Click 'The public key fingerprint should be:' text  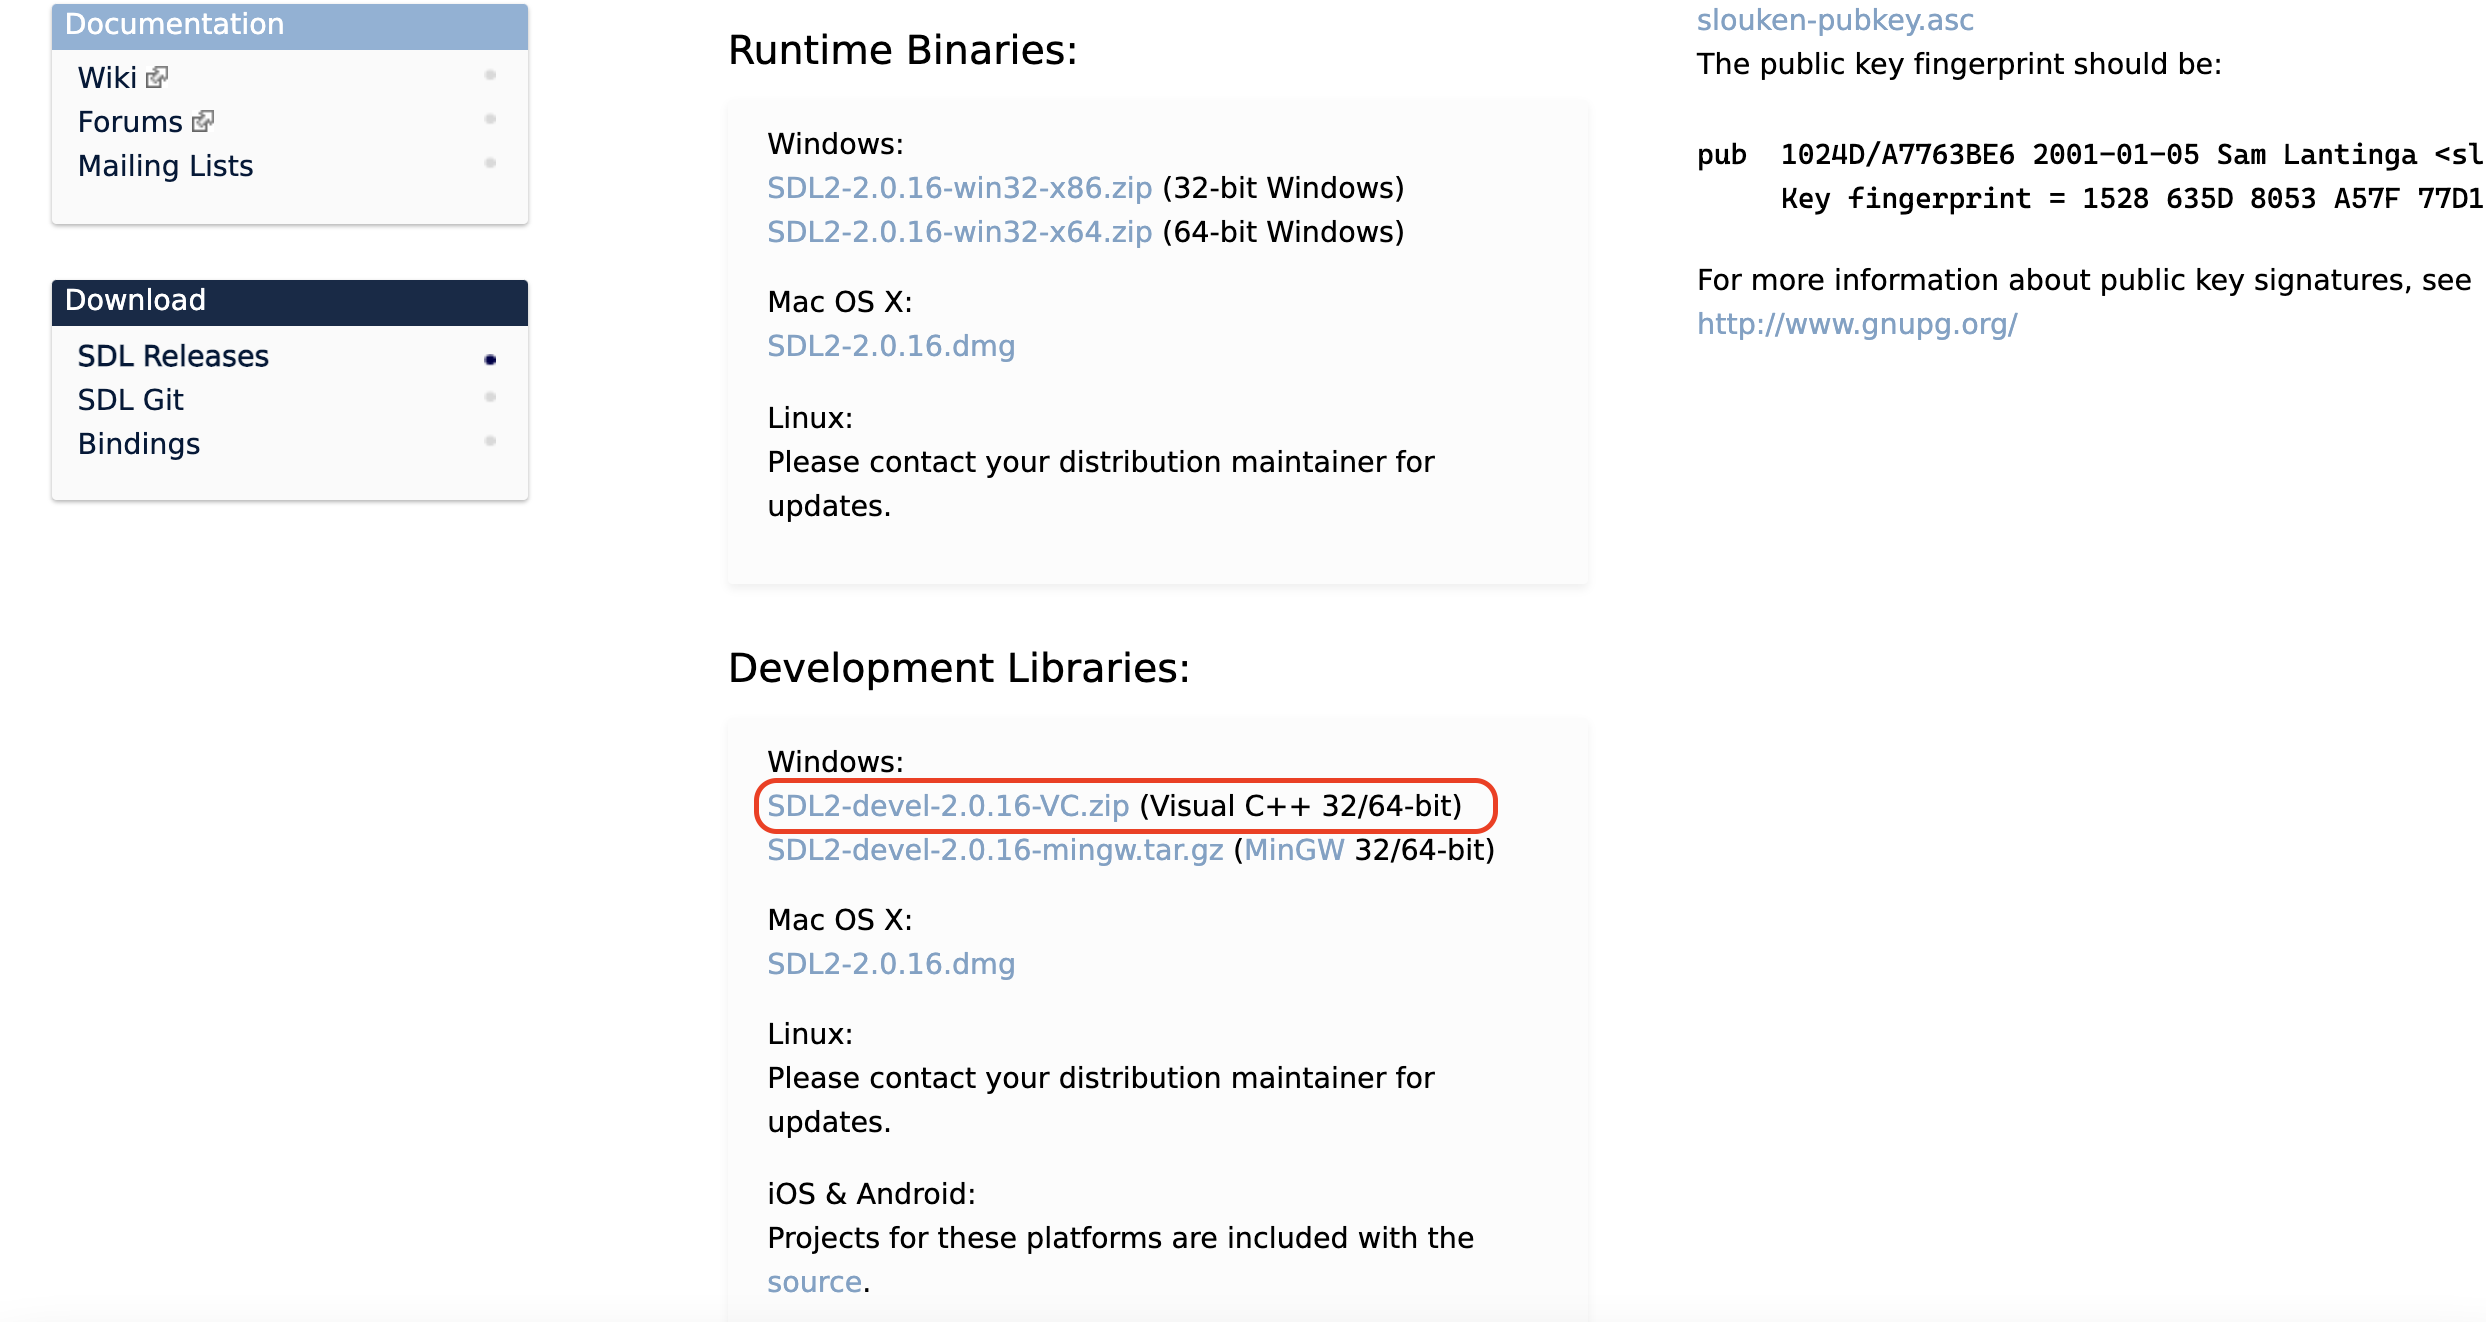pos(1959,64)
